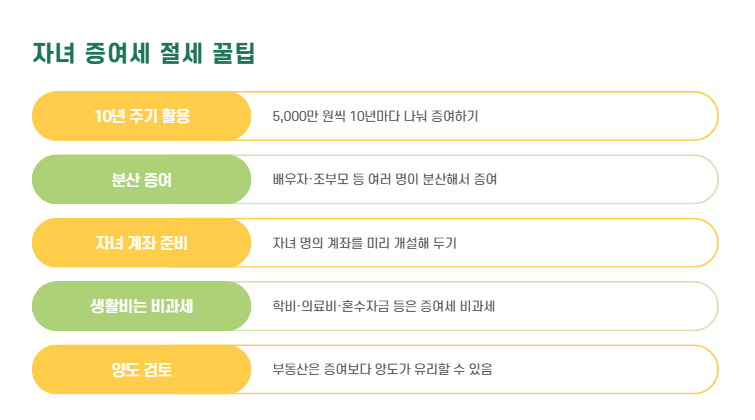Screen dimensions: 755x420
Task: Select the yellow 10년 주기 활용 label
Action: (142, 116)
